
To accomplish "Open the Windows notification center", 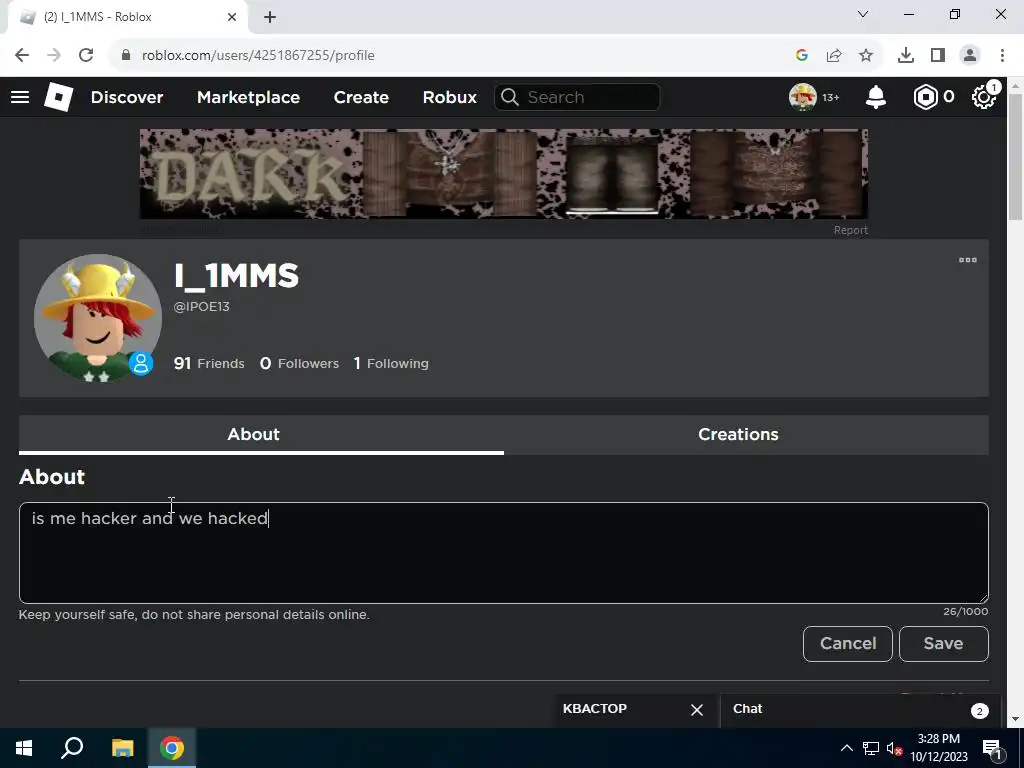I will pyautogui.click(x=993, y=748).
